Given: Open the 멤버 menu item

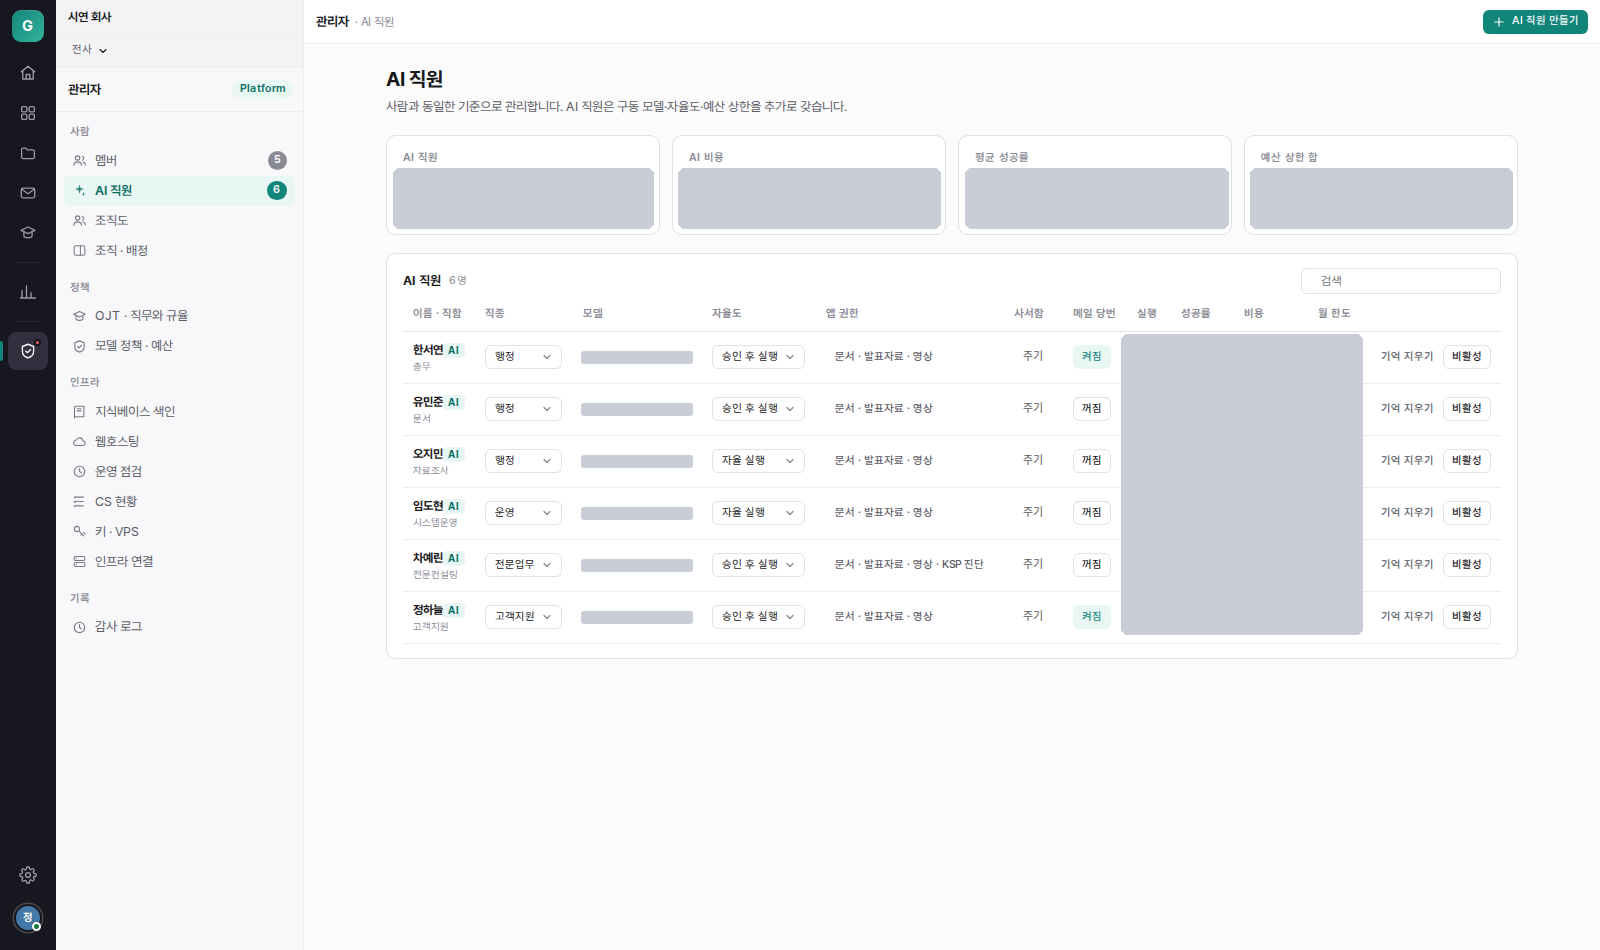Looking at the screenshot, I should (x=179, y=160).
